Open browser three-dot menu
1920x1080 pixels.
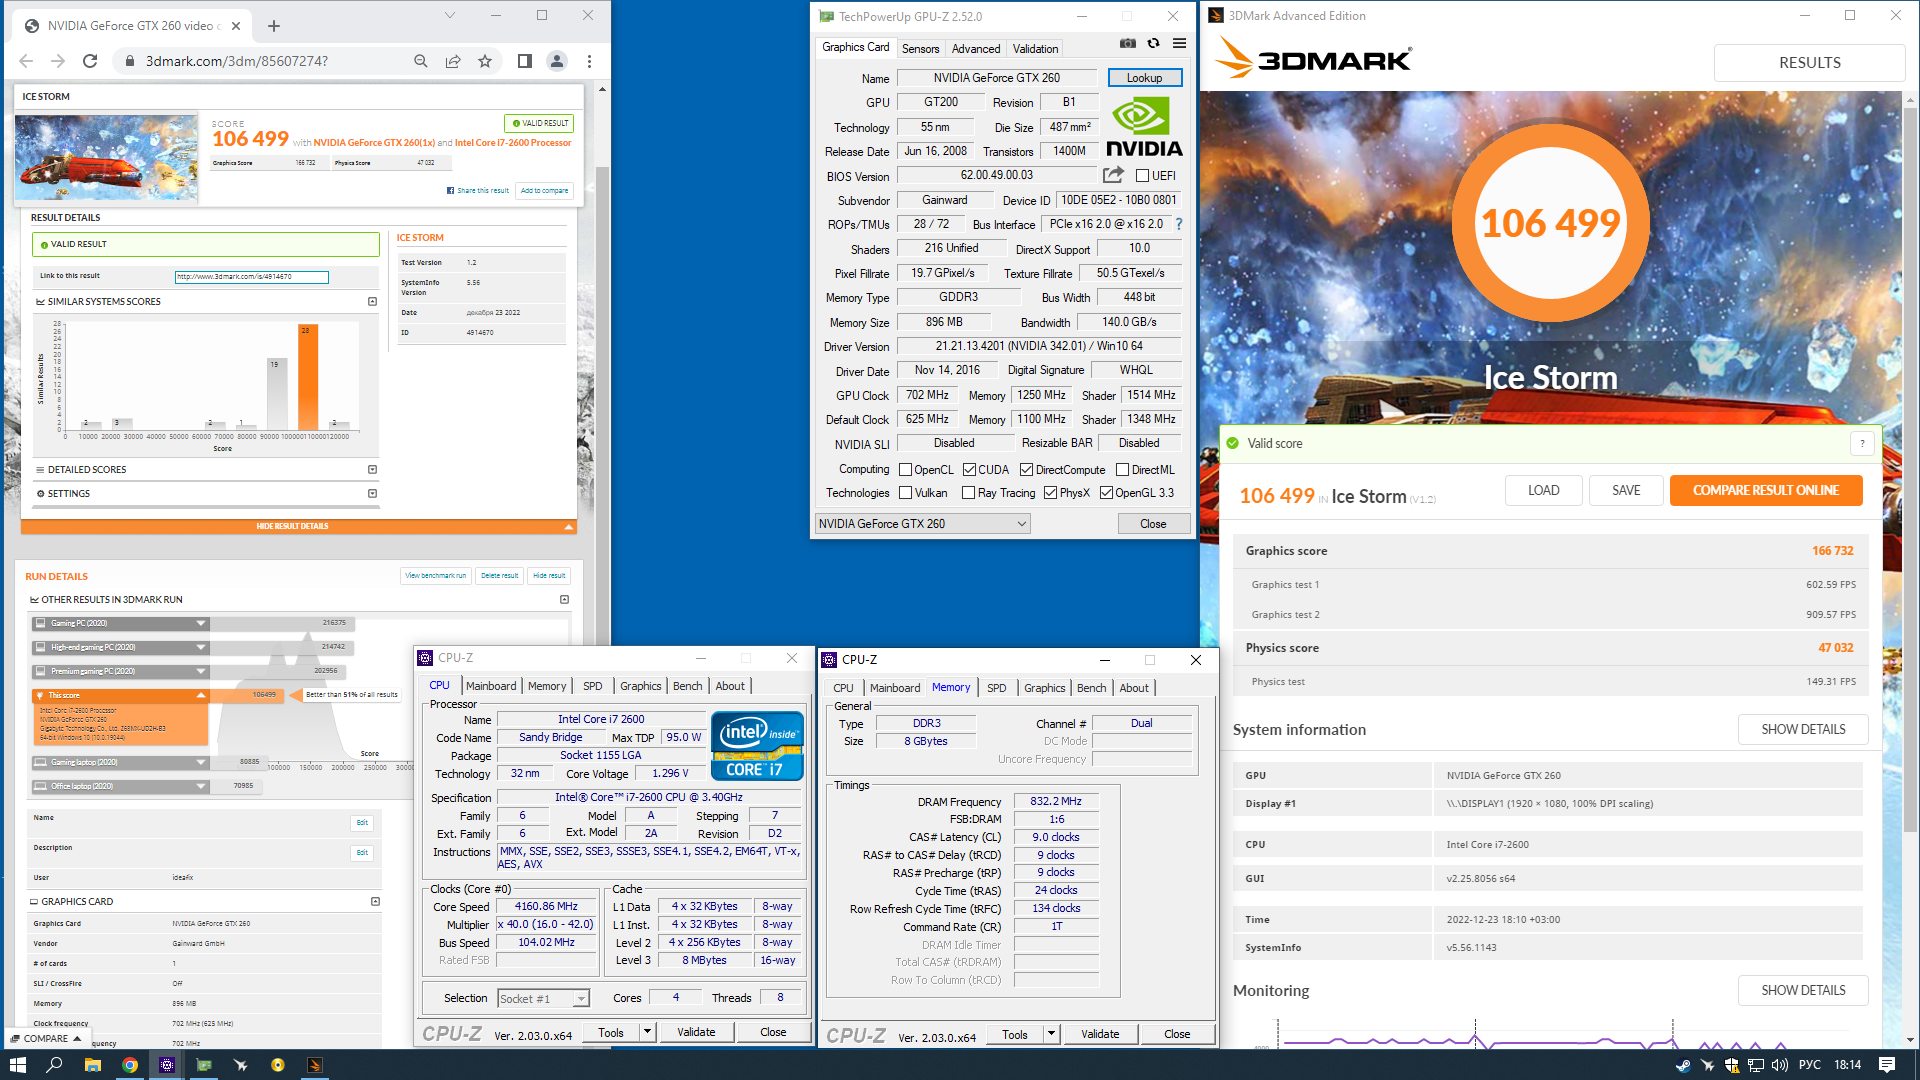(x=590, y=61)
